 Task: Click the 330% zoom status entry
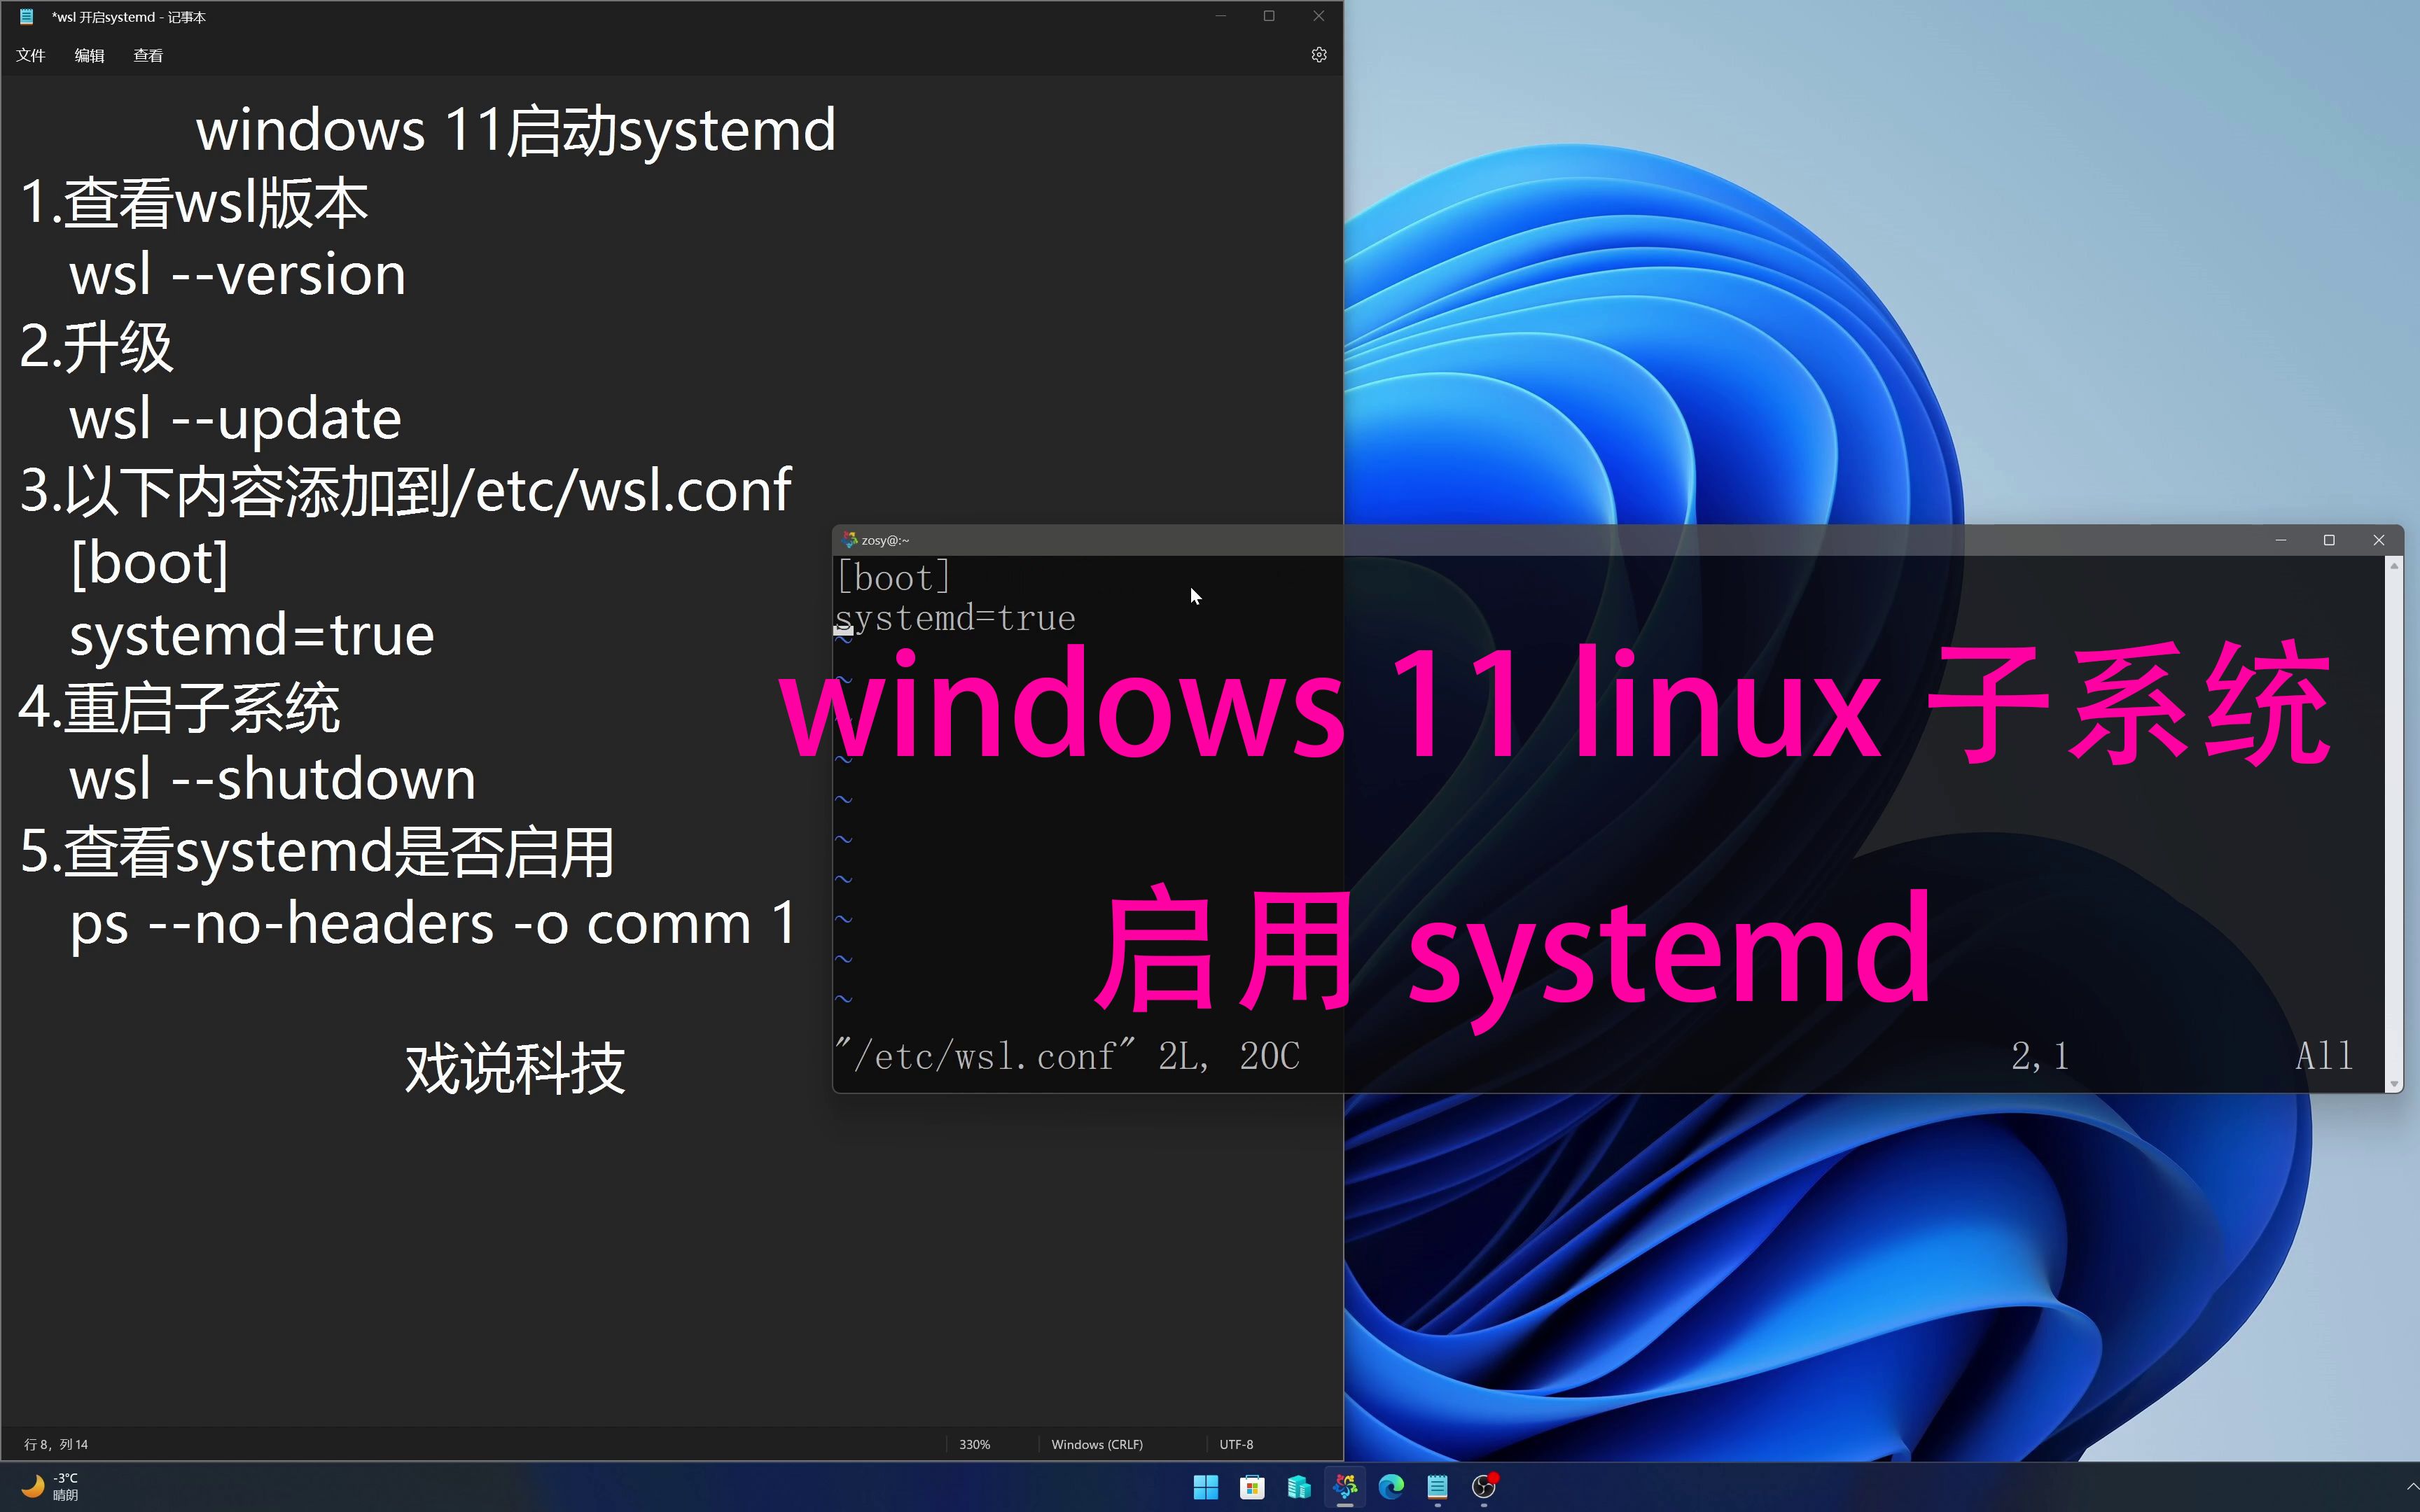[x=974, y=1444]
